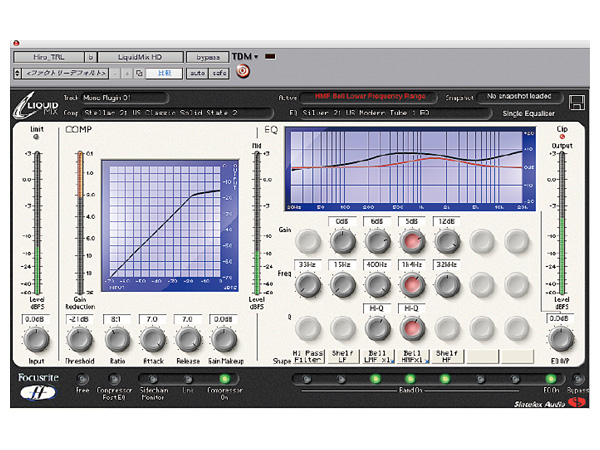600x450 pixels.
Task: Click the compressor transfer curve graph
Action: [170, 226]
